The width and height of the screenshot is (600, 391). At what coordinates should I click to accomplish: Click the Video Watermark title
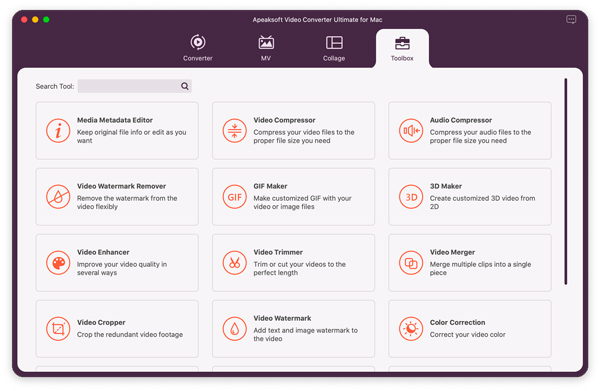point(282,318)
